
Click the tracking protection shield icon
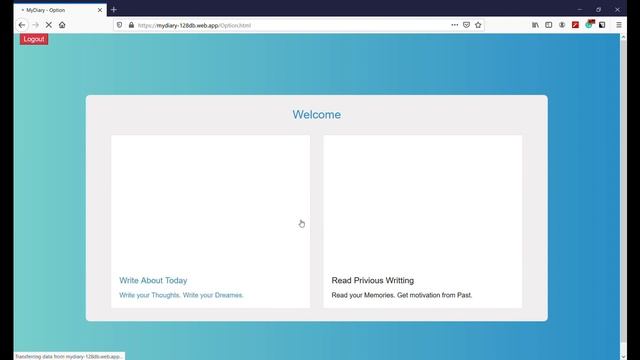(120, 25)
